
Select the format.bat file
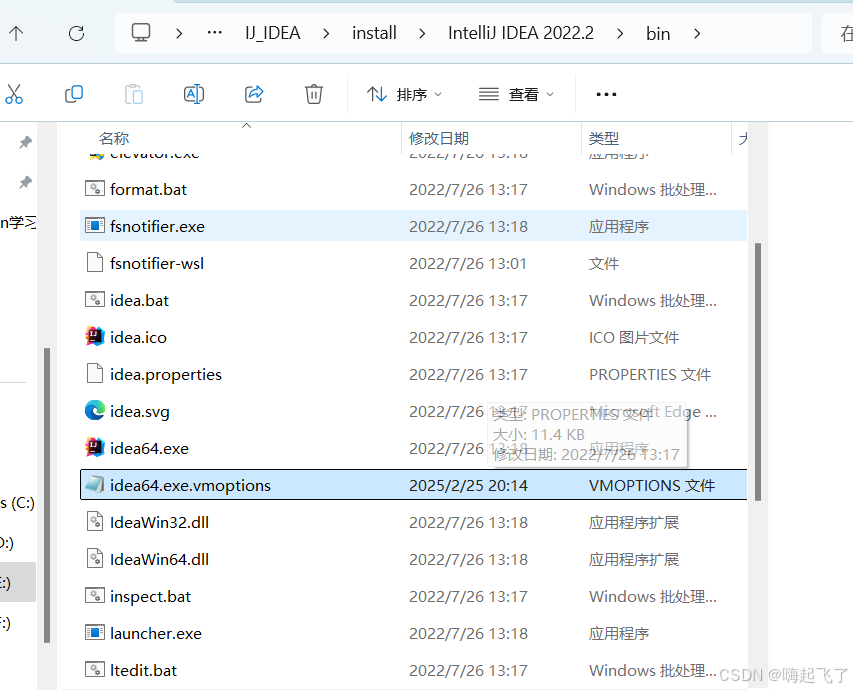(413, 189)
